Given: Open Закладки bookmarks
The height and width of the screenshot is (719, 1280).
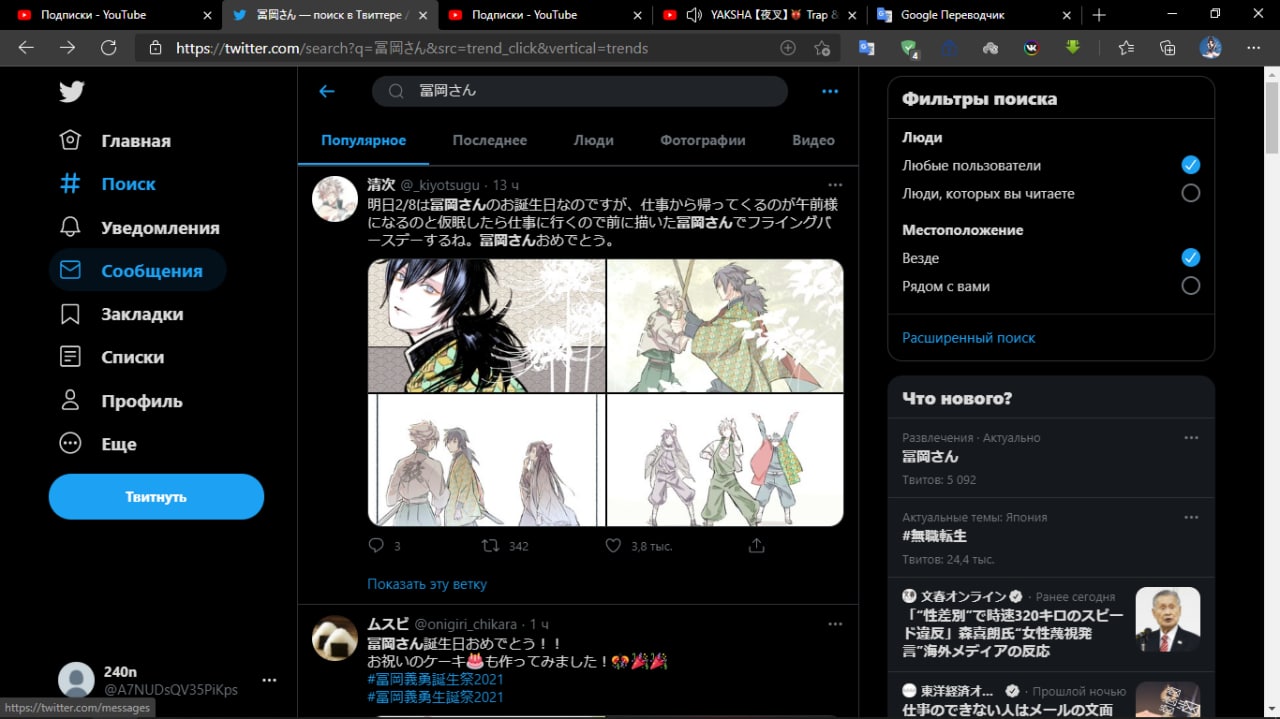Looking at the screenshot, I should [x=121, y=314].
